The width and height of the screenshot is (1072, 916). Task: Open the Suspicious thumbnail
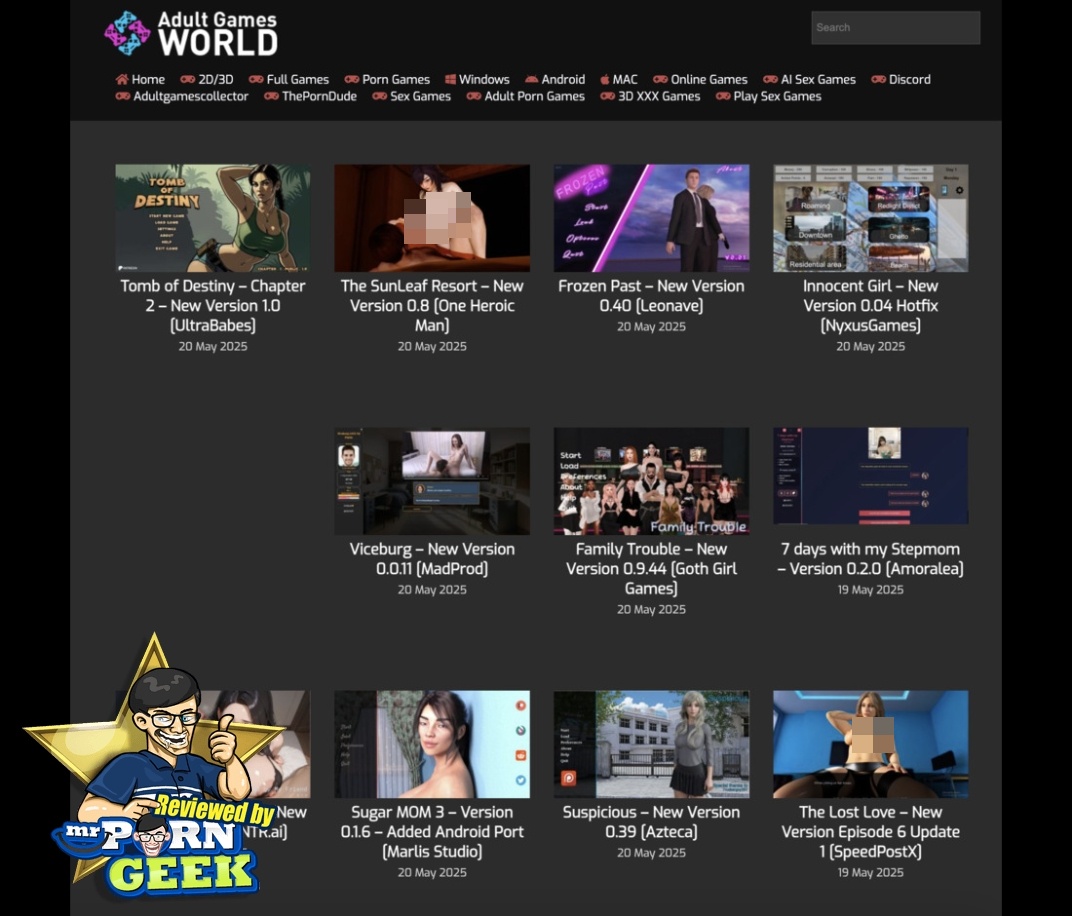pyautogui.click(x=652, y=744)
